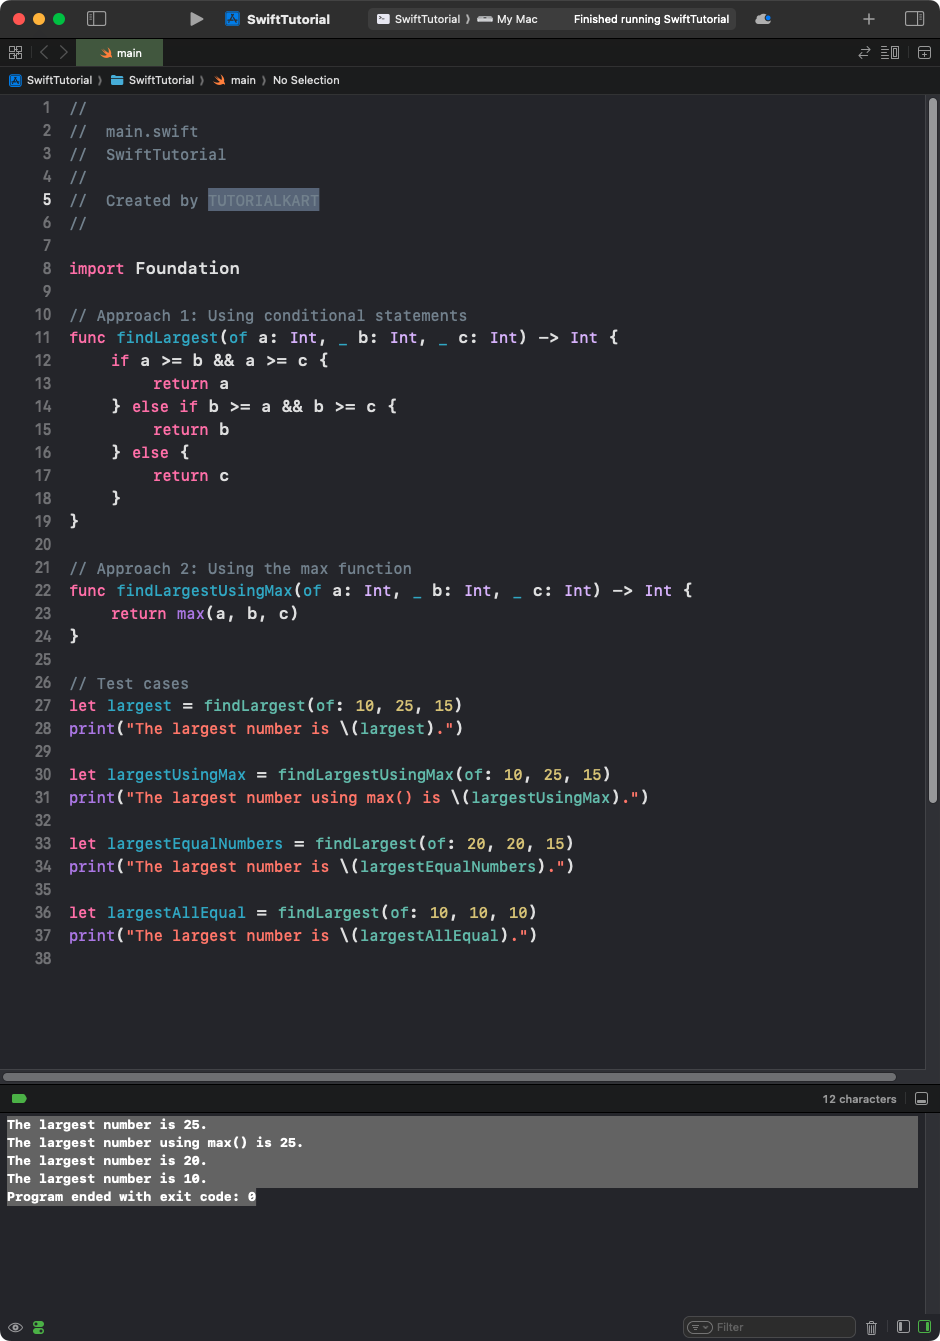
Task: Open Quick Look with the eye icon
Action: (x=14, y=1327)
